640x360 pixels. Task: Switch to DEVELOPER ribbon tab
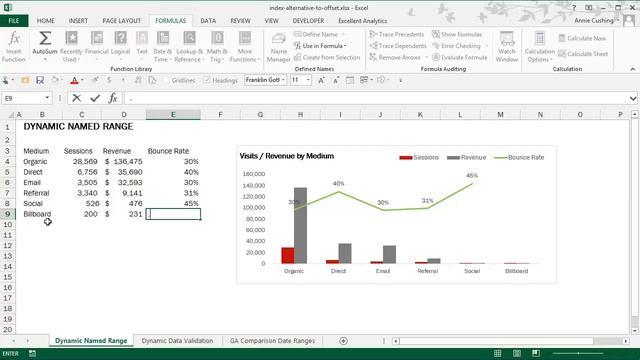[308, 21]
